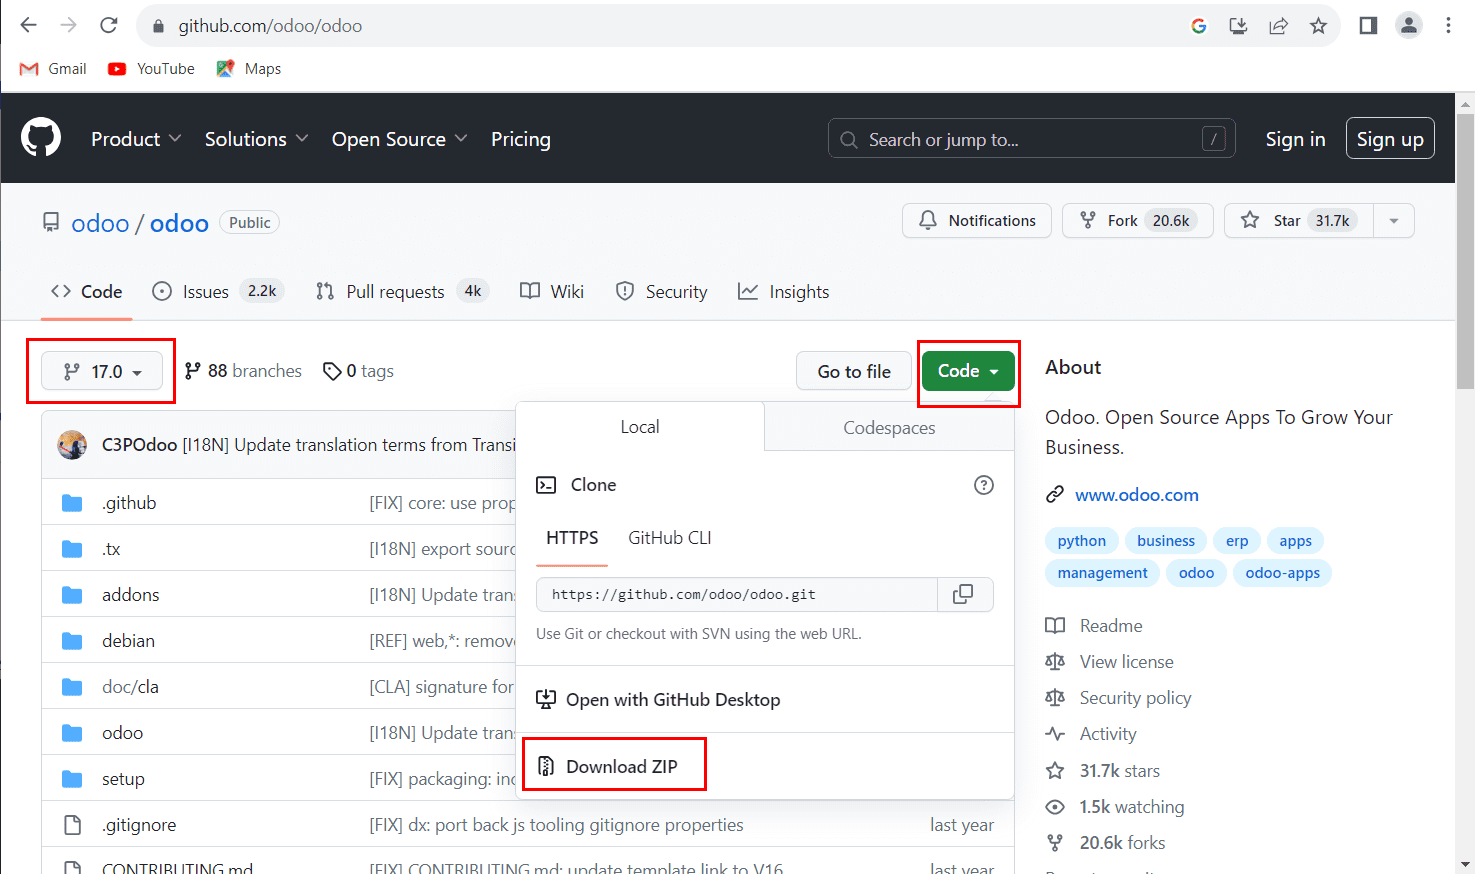Open the Chrome profile avatar
The width and height of the screenshot is (1475, 874).
click(x=1408, y=26)
